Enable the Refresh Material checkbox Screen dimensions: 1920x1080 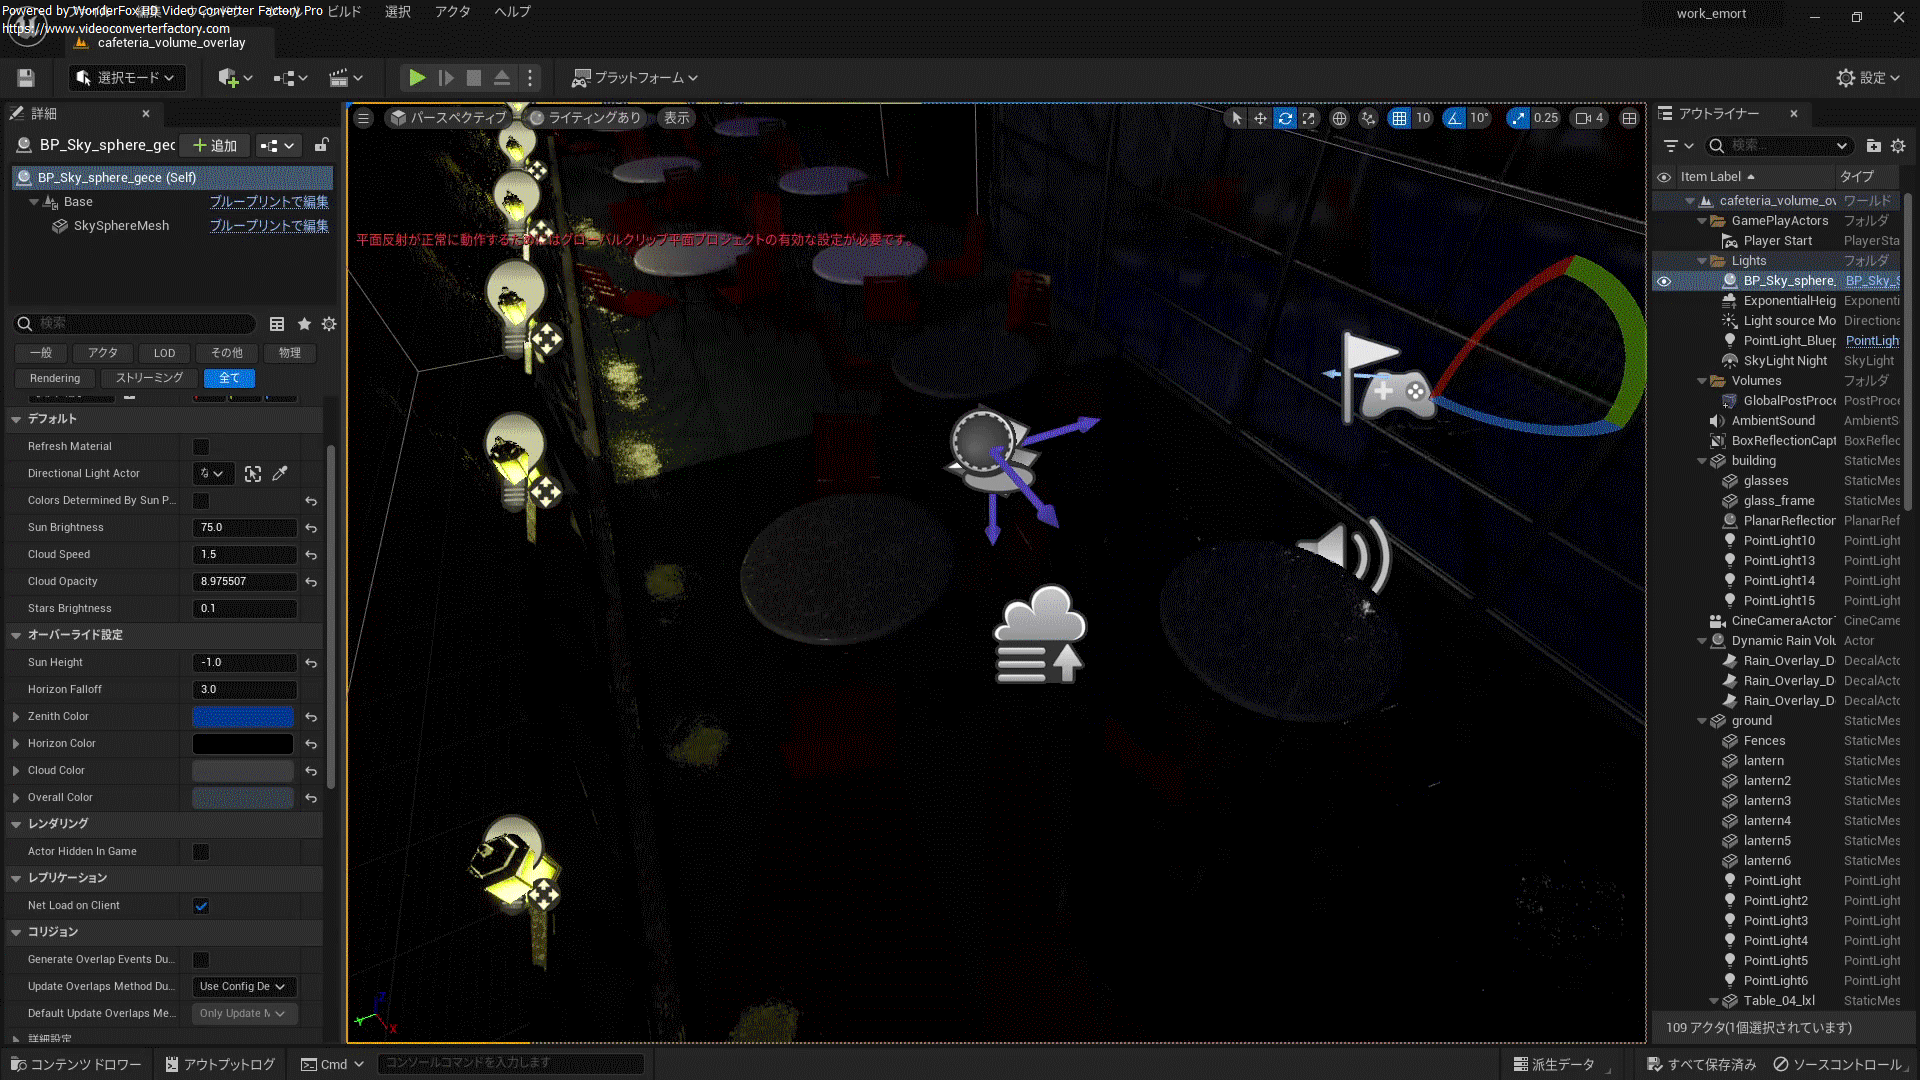(201, 446)
